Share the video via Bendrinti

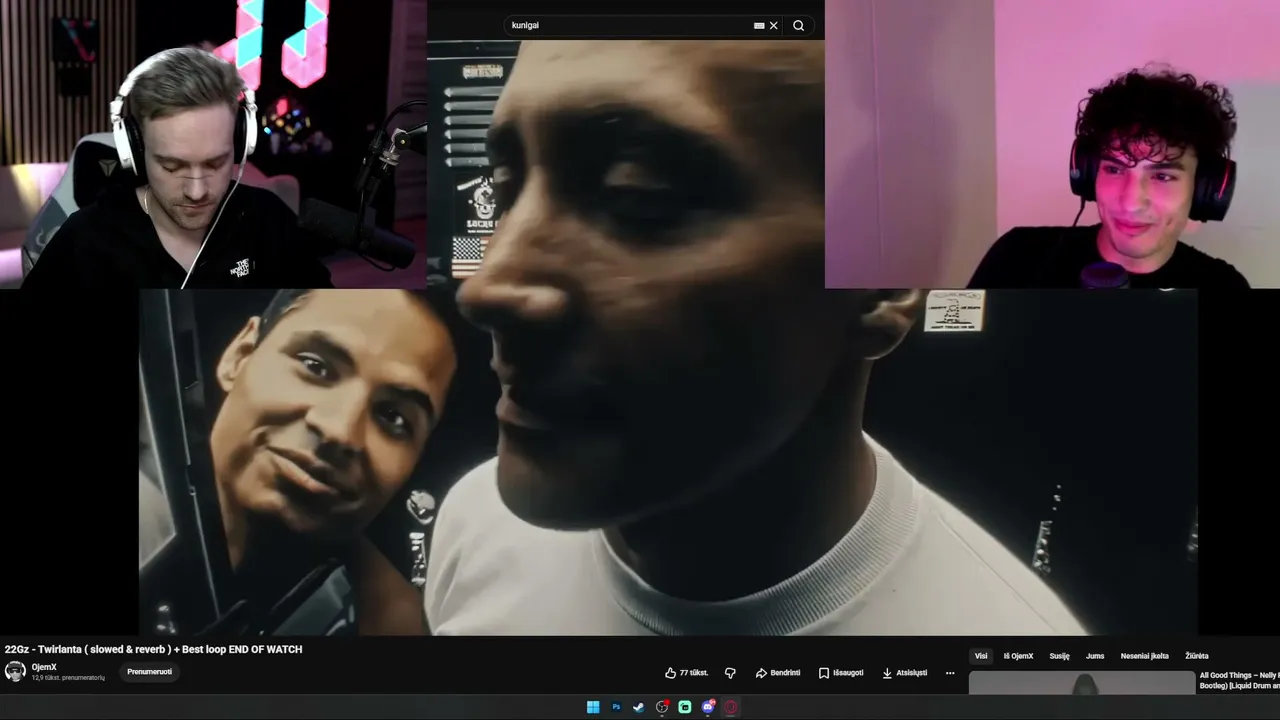pyautogui.click(x=777, y=673)
